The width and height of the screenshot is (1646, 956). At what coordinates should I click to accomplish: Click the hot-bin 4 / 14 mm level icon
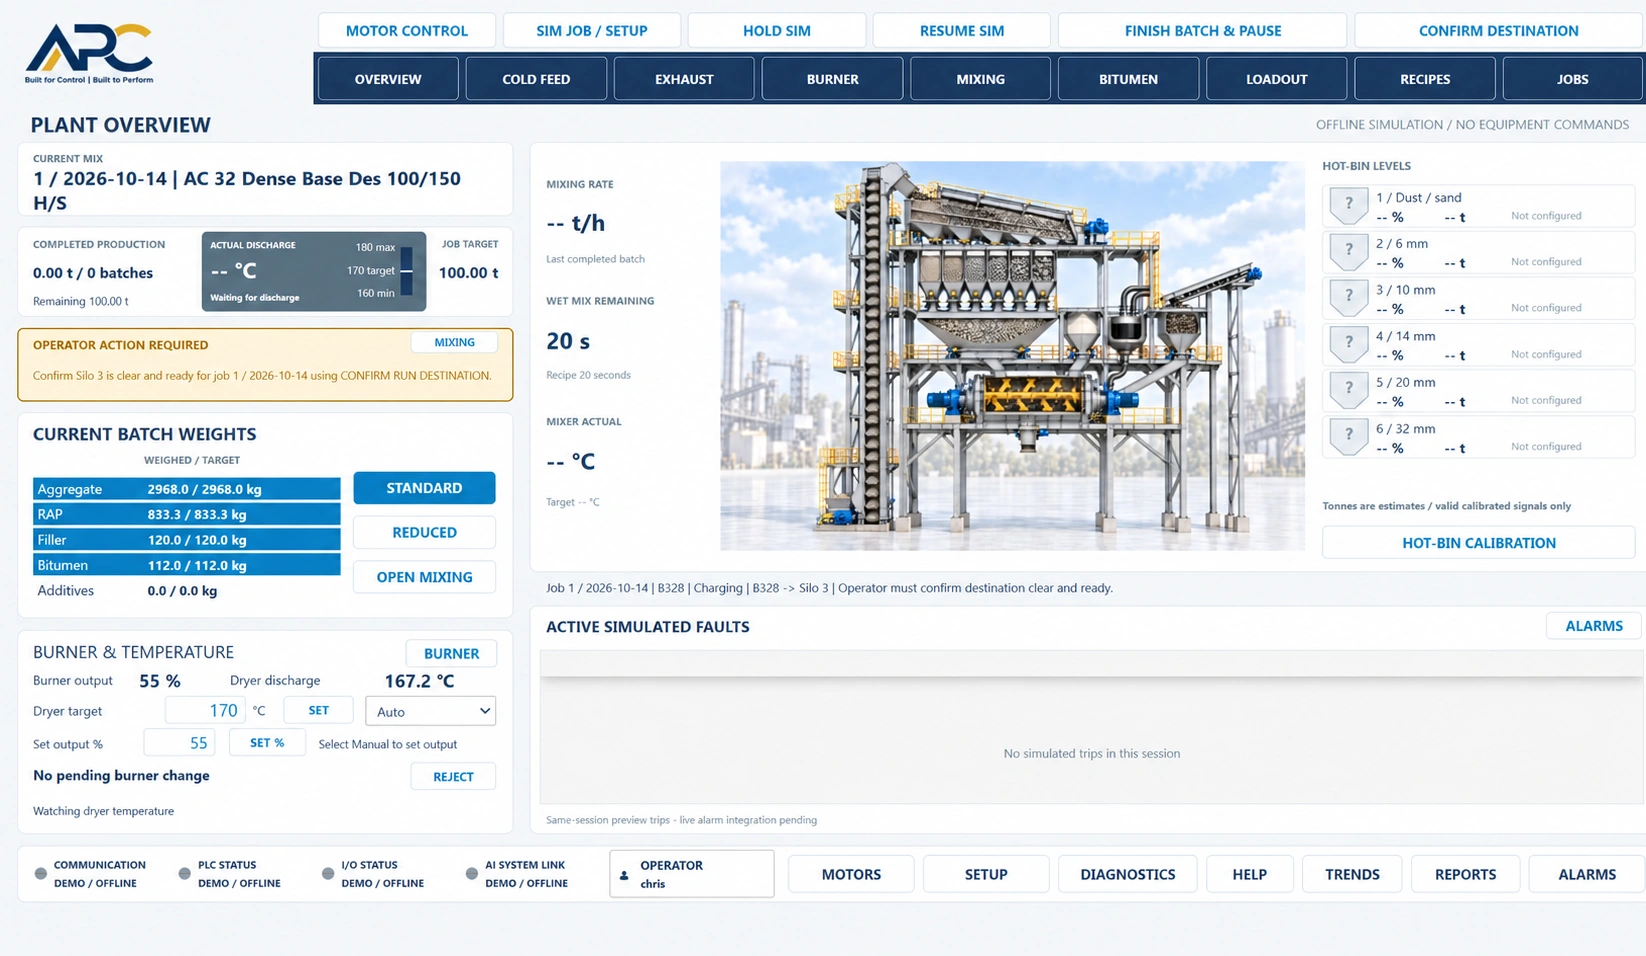click(x=1348, y=344)
